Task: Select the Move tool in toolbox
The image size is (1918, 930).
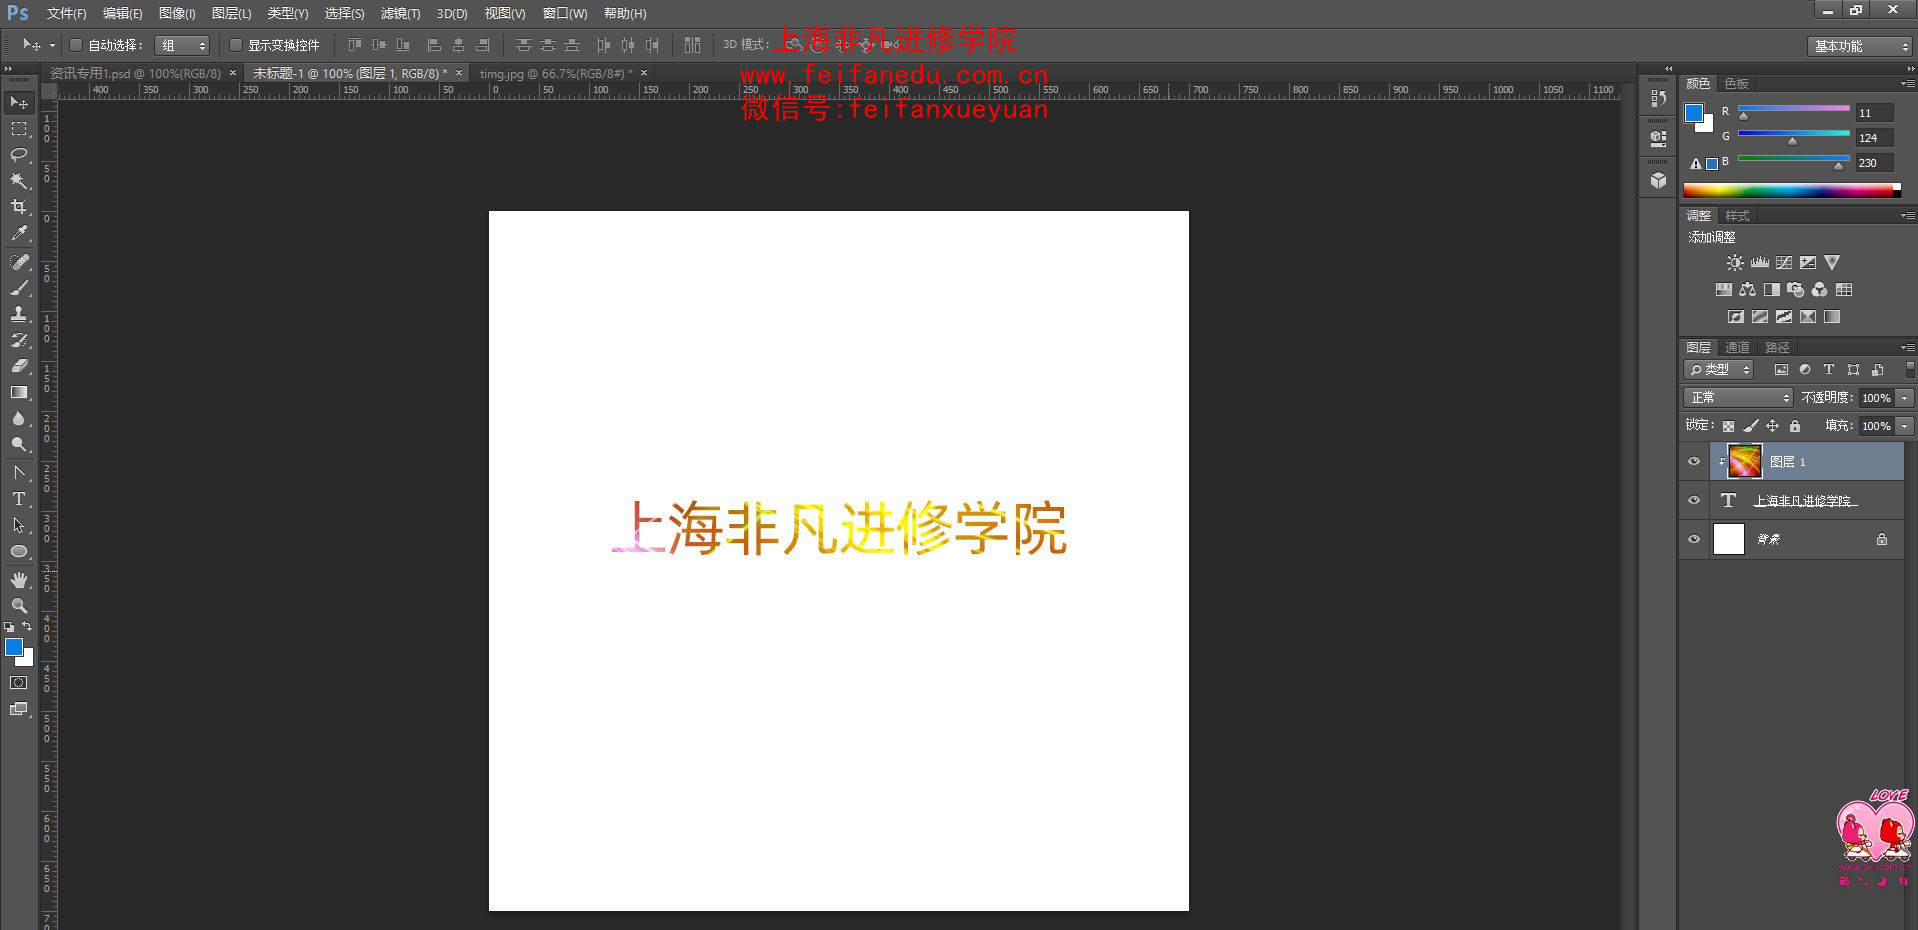Action: pos(19,103)
